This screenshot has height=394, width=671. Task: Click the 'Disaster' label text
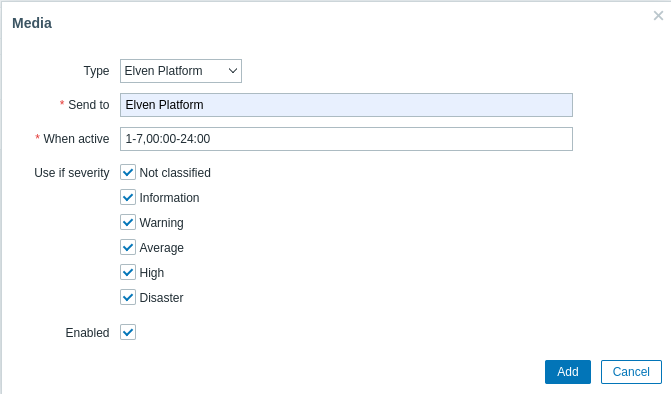click(x=161, y=298)
